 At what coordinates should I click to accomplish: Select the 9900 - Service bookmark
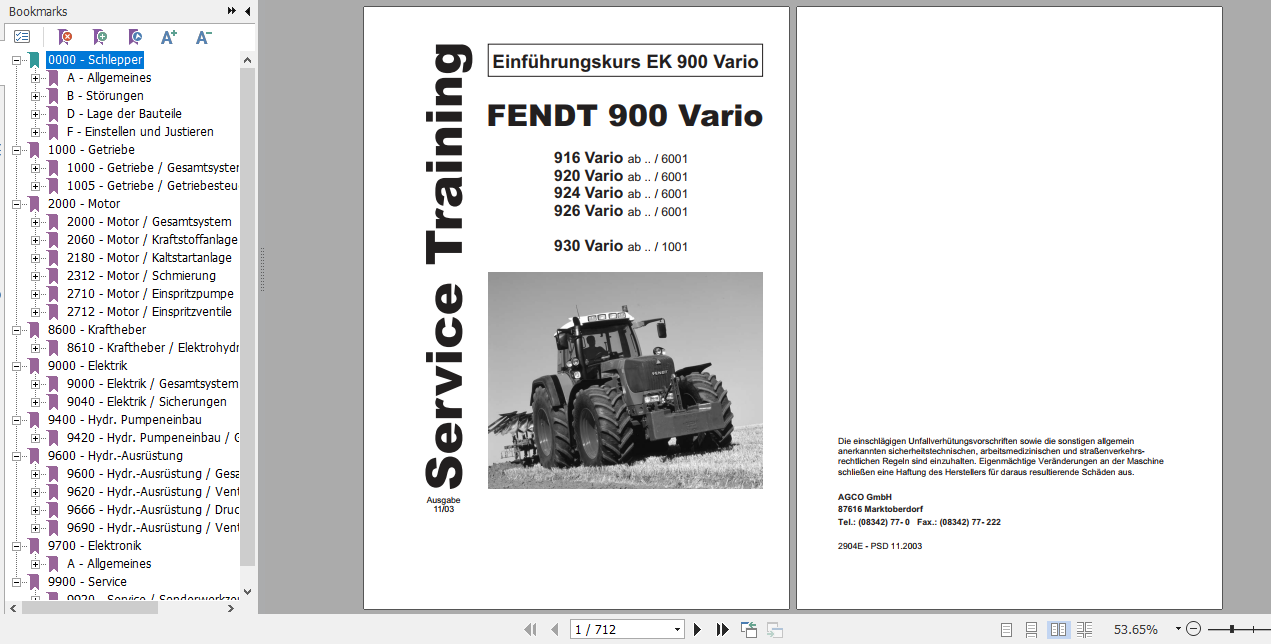pos(87,582)
